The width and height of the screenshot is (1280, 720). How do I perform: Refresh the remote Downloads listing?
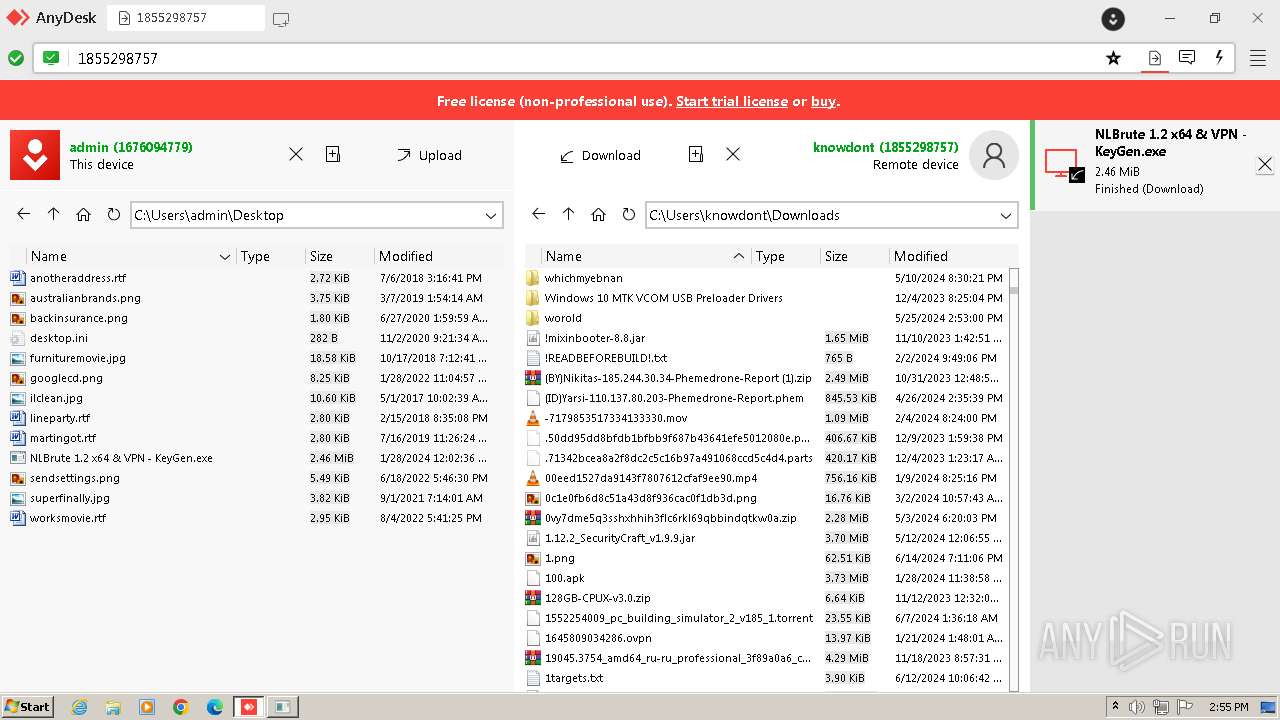point(628,214)
